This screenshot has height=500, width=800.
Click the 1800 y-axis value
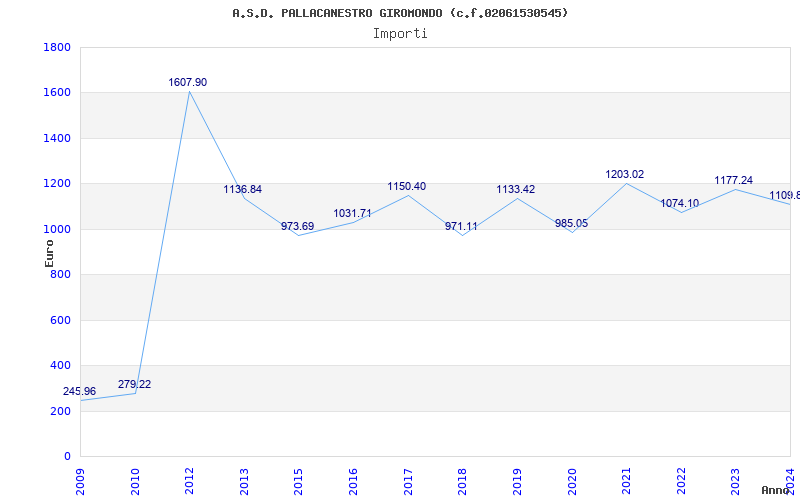point(57,47)
